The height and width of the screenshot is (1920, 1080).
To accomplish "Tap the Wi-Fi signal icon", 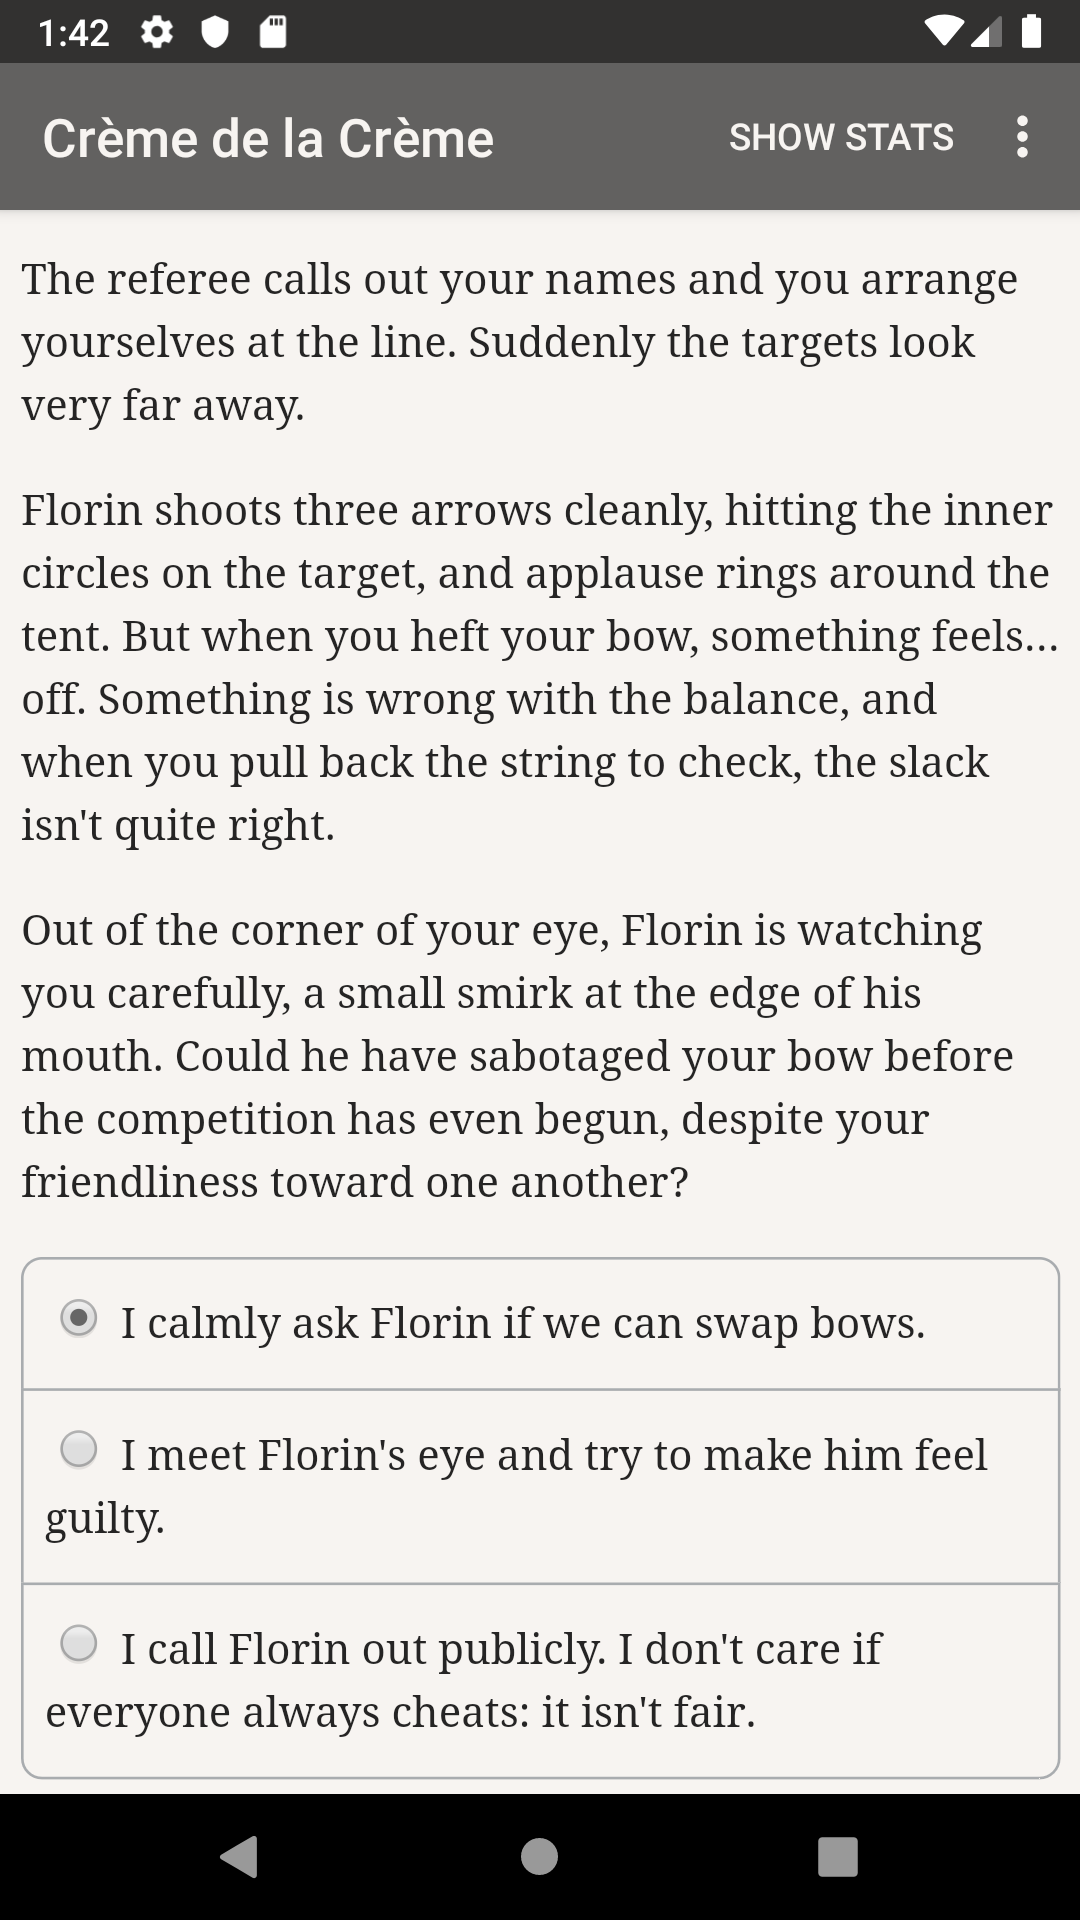I will [944, 32].
